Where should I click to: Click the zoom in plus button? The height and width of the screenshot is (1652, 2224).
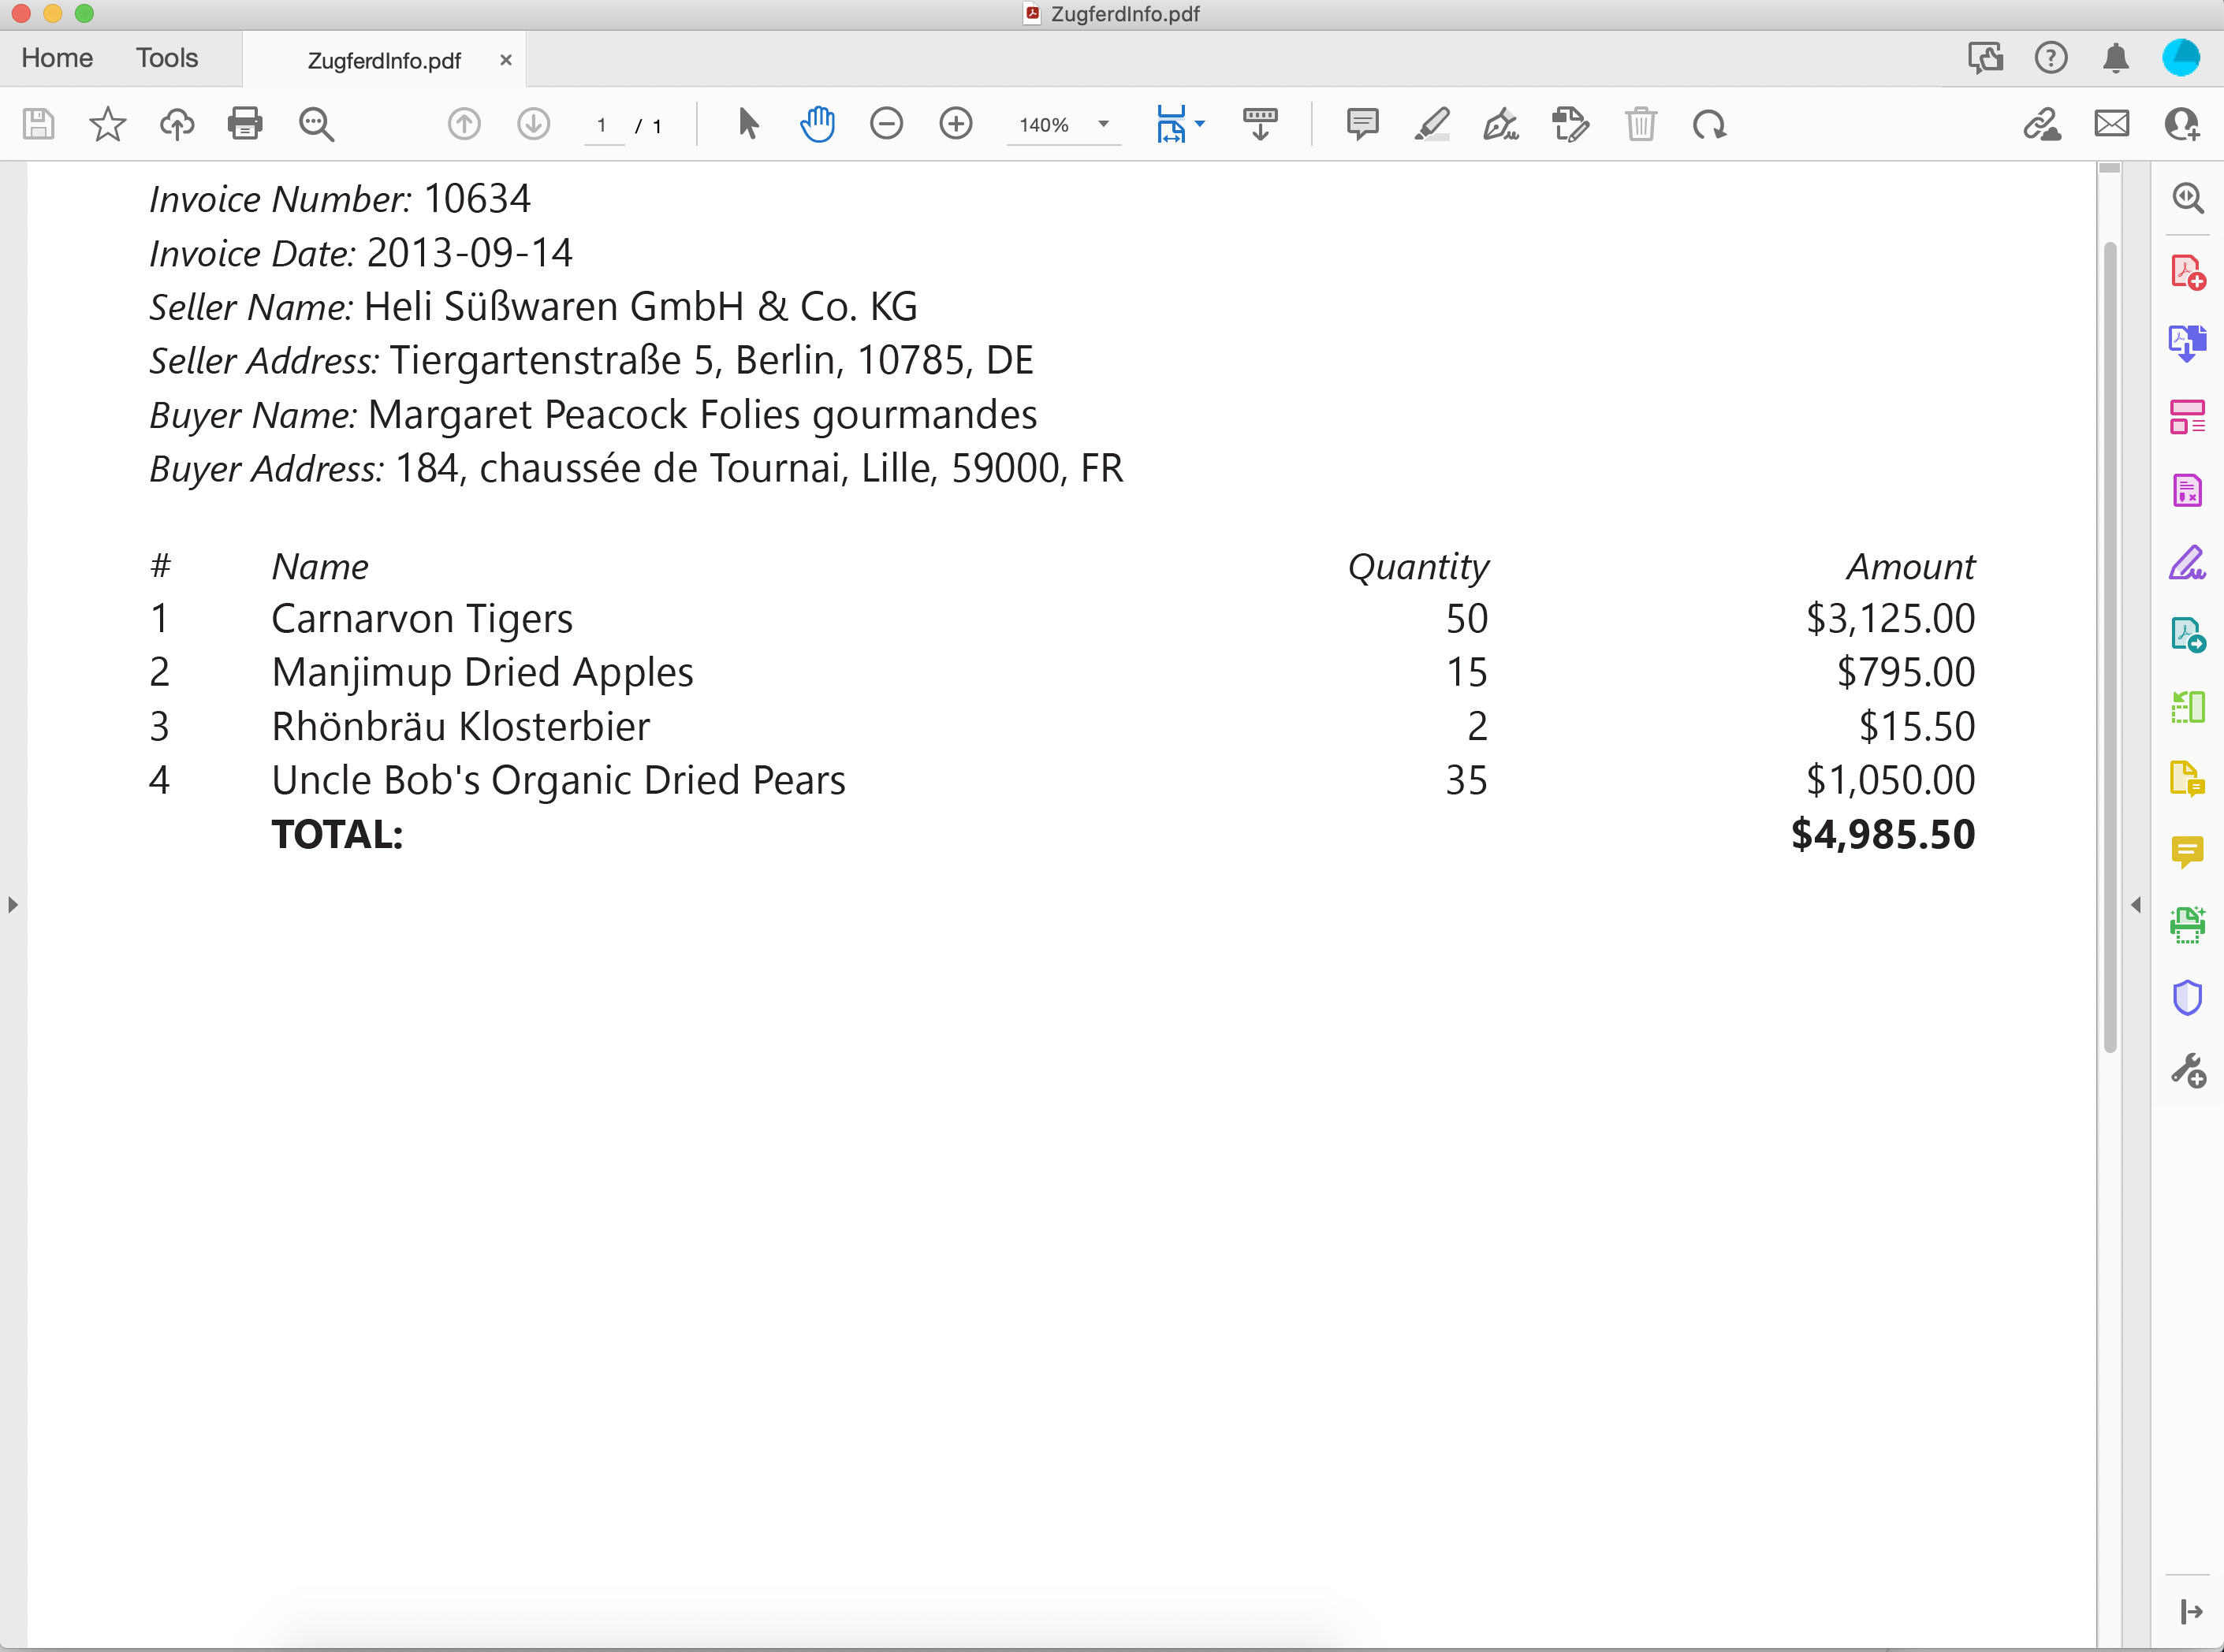[953, 123]
